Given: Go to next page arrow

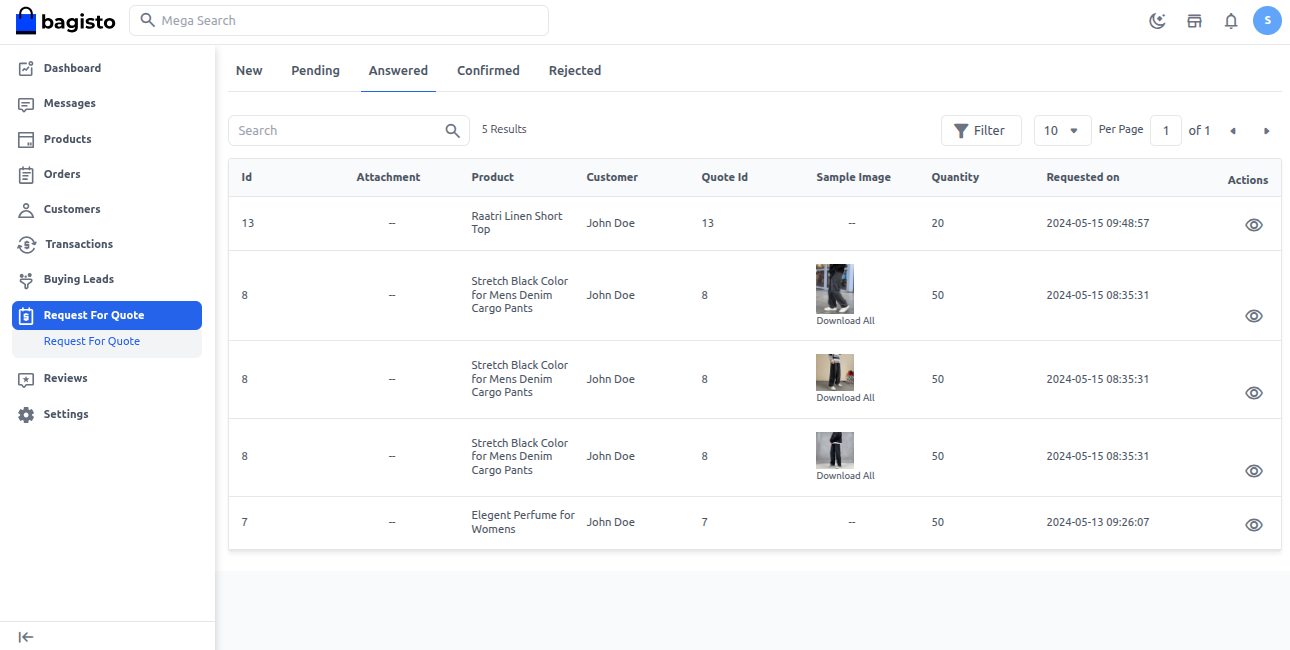Looking at the screenshot, I should click(x=1266, y=131).
